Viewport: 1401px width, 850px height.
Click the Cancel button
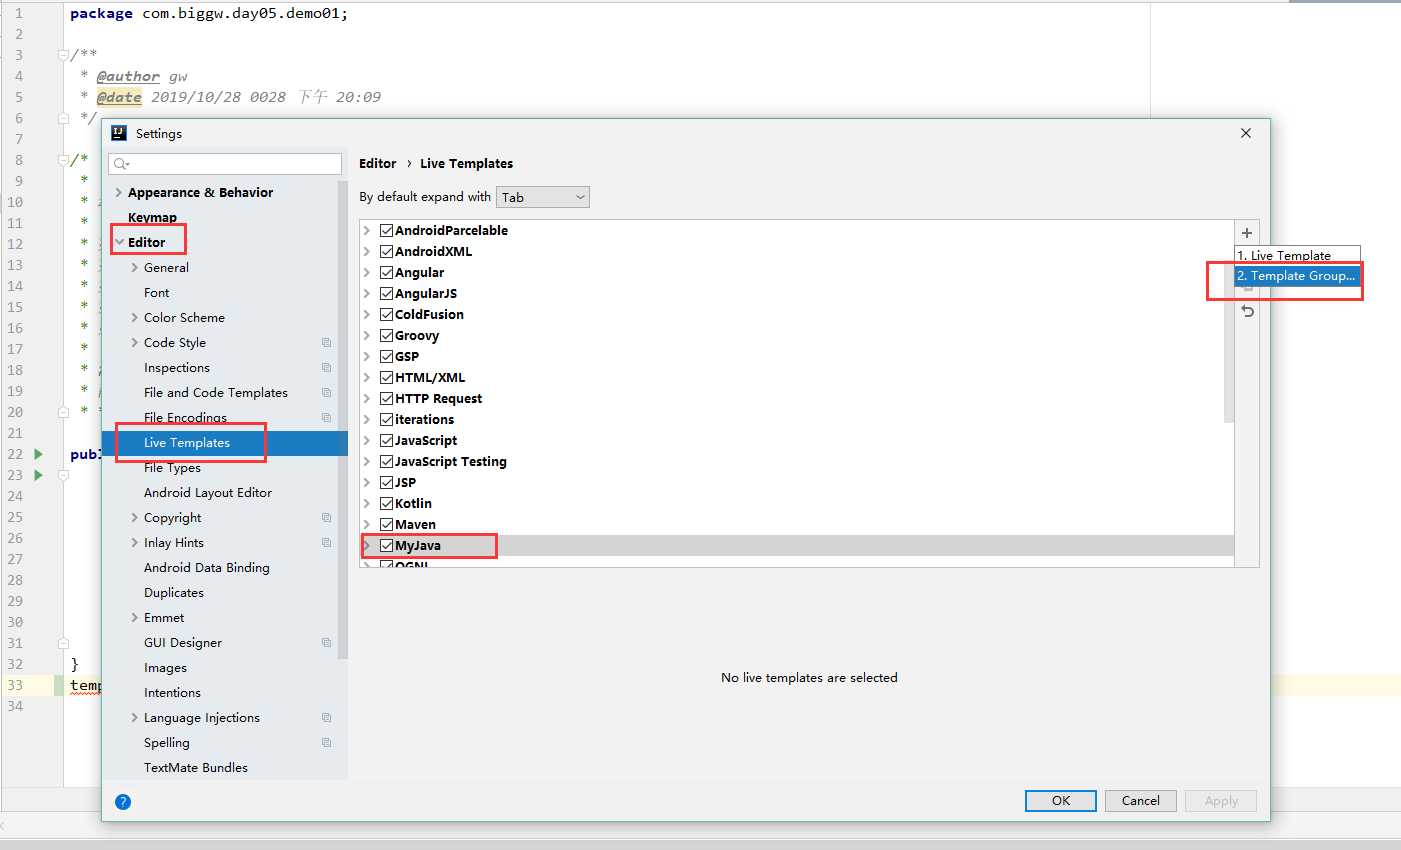[x=1141, y=801]
